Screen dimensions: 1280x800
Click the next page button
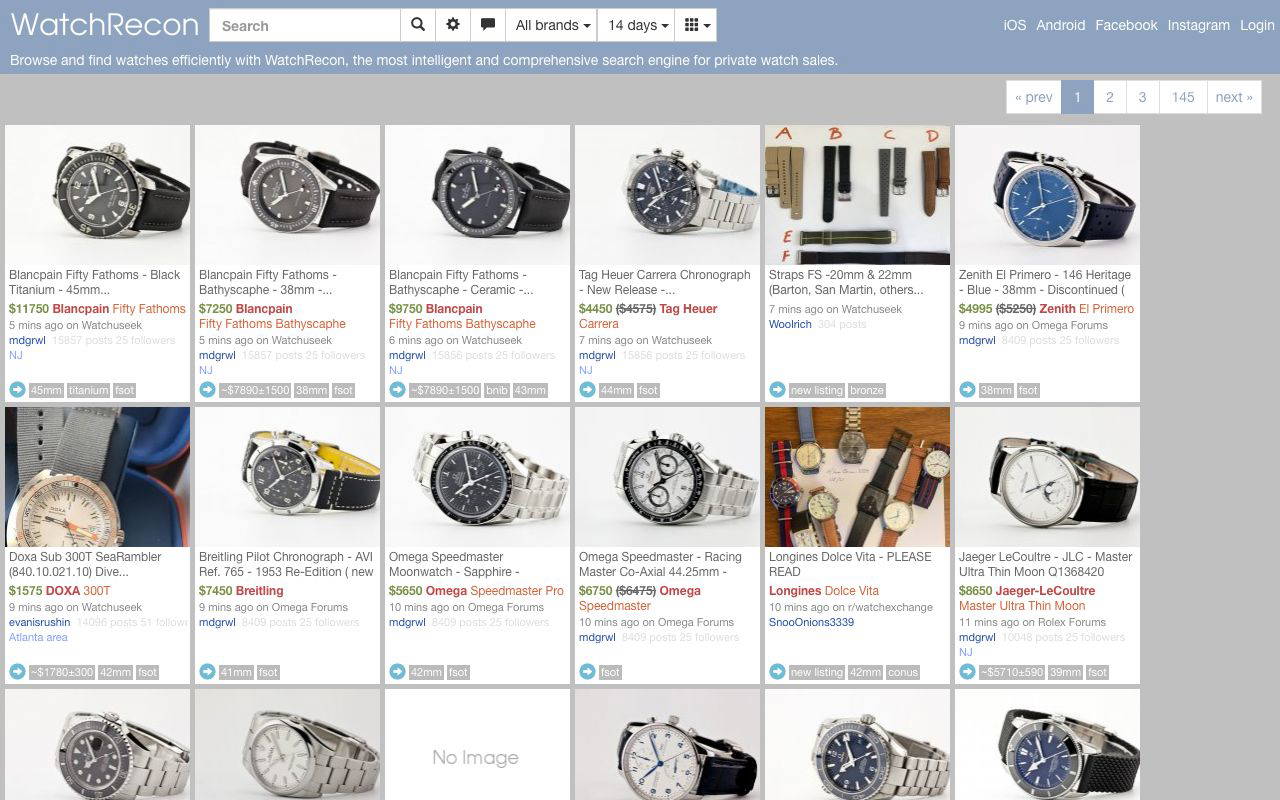click(1234, 97)
